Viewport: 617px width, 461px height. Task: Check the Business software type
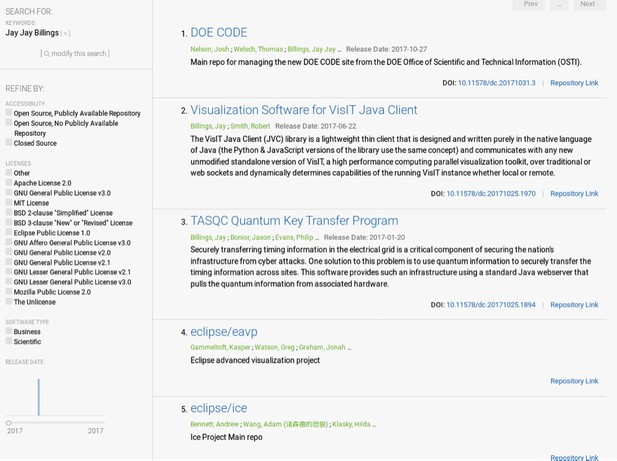[9, 331]
